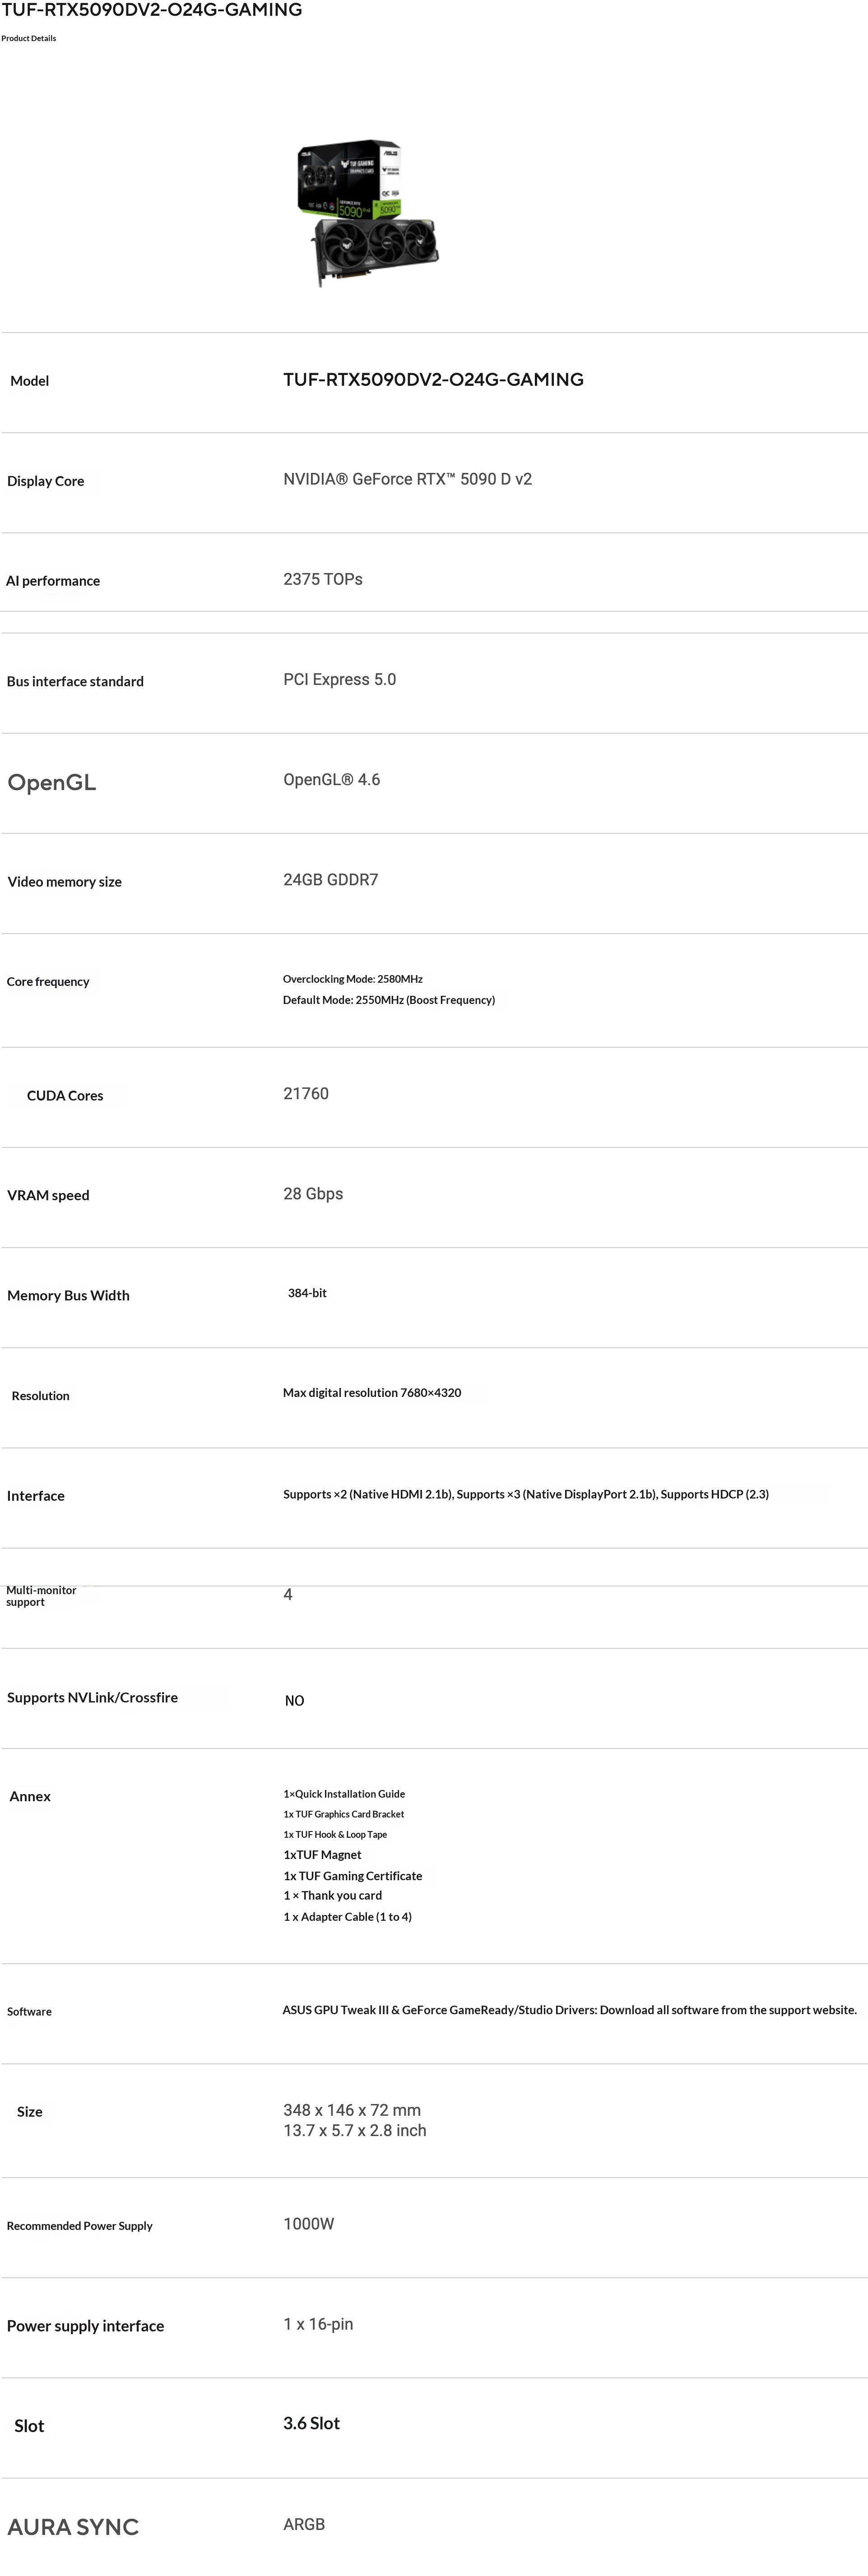The image size is (868, 2576).
Task: Click the 28 Gbps VRAM speed value
Action: (313, 1194)
